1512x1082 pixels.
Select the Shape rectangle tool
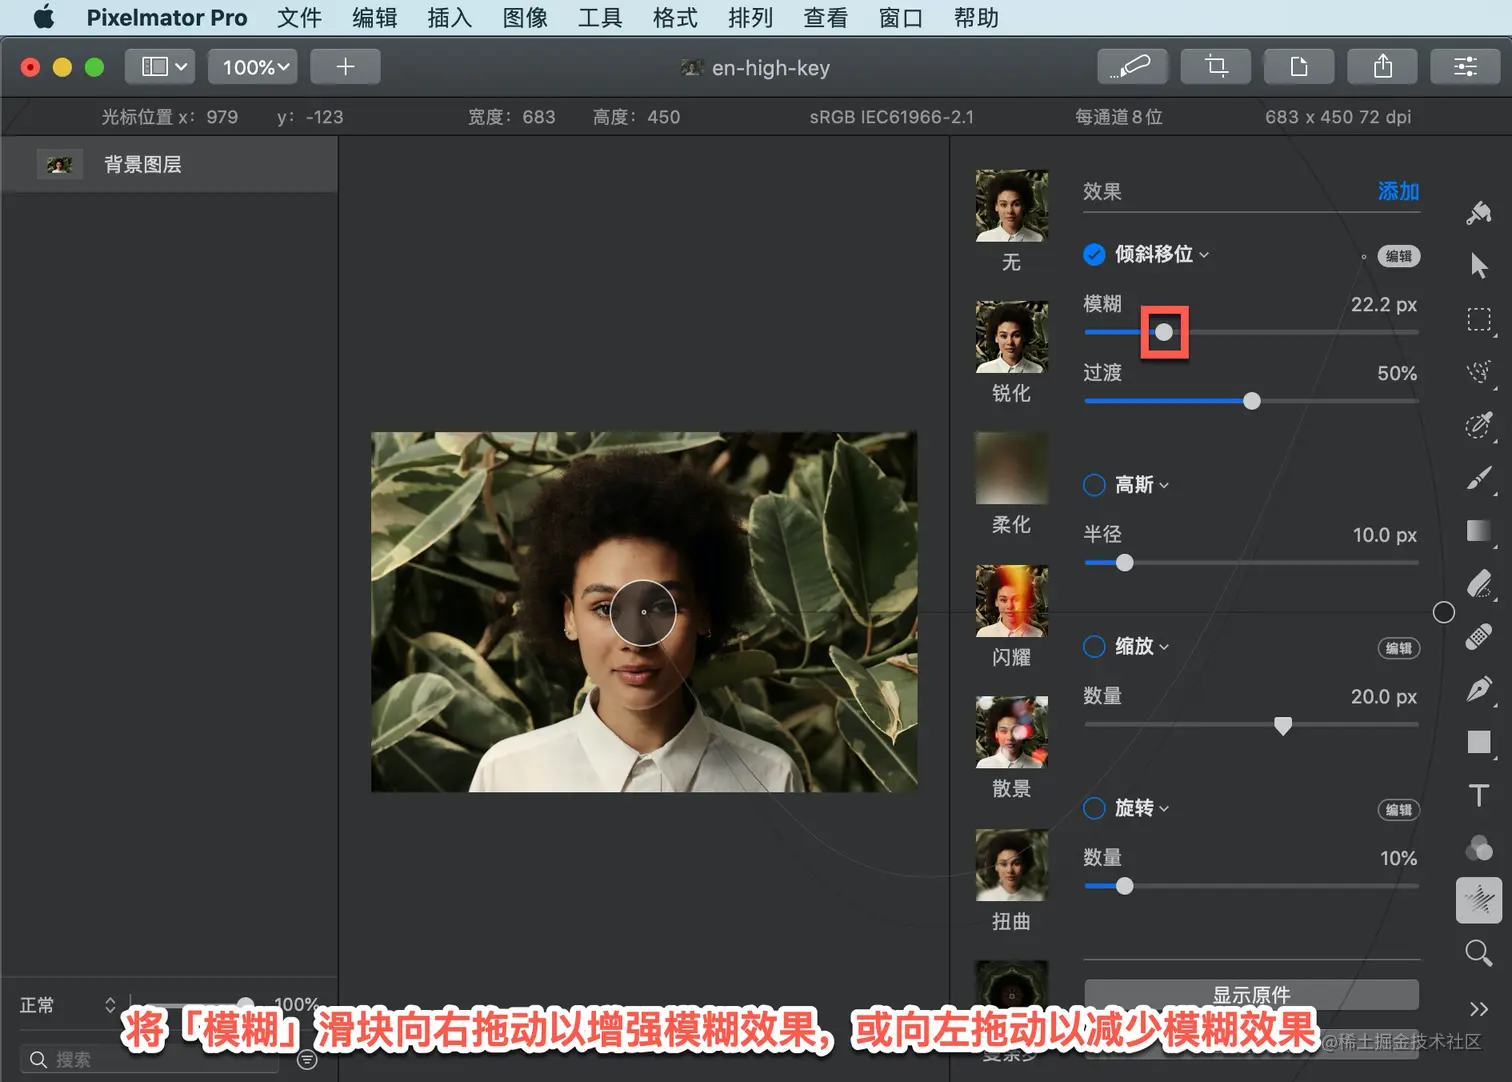pos(1479,742)
